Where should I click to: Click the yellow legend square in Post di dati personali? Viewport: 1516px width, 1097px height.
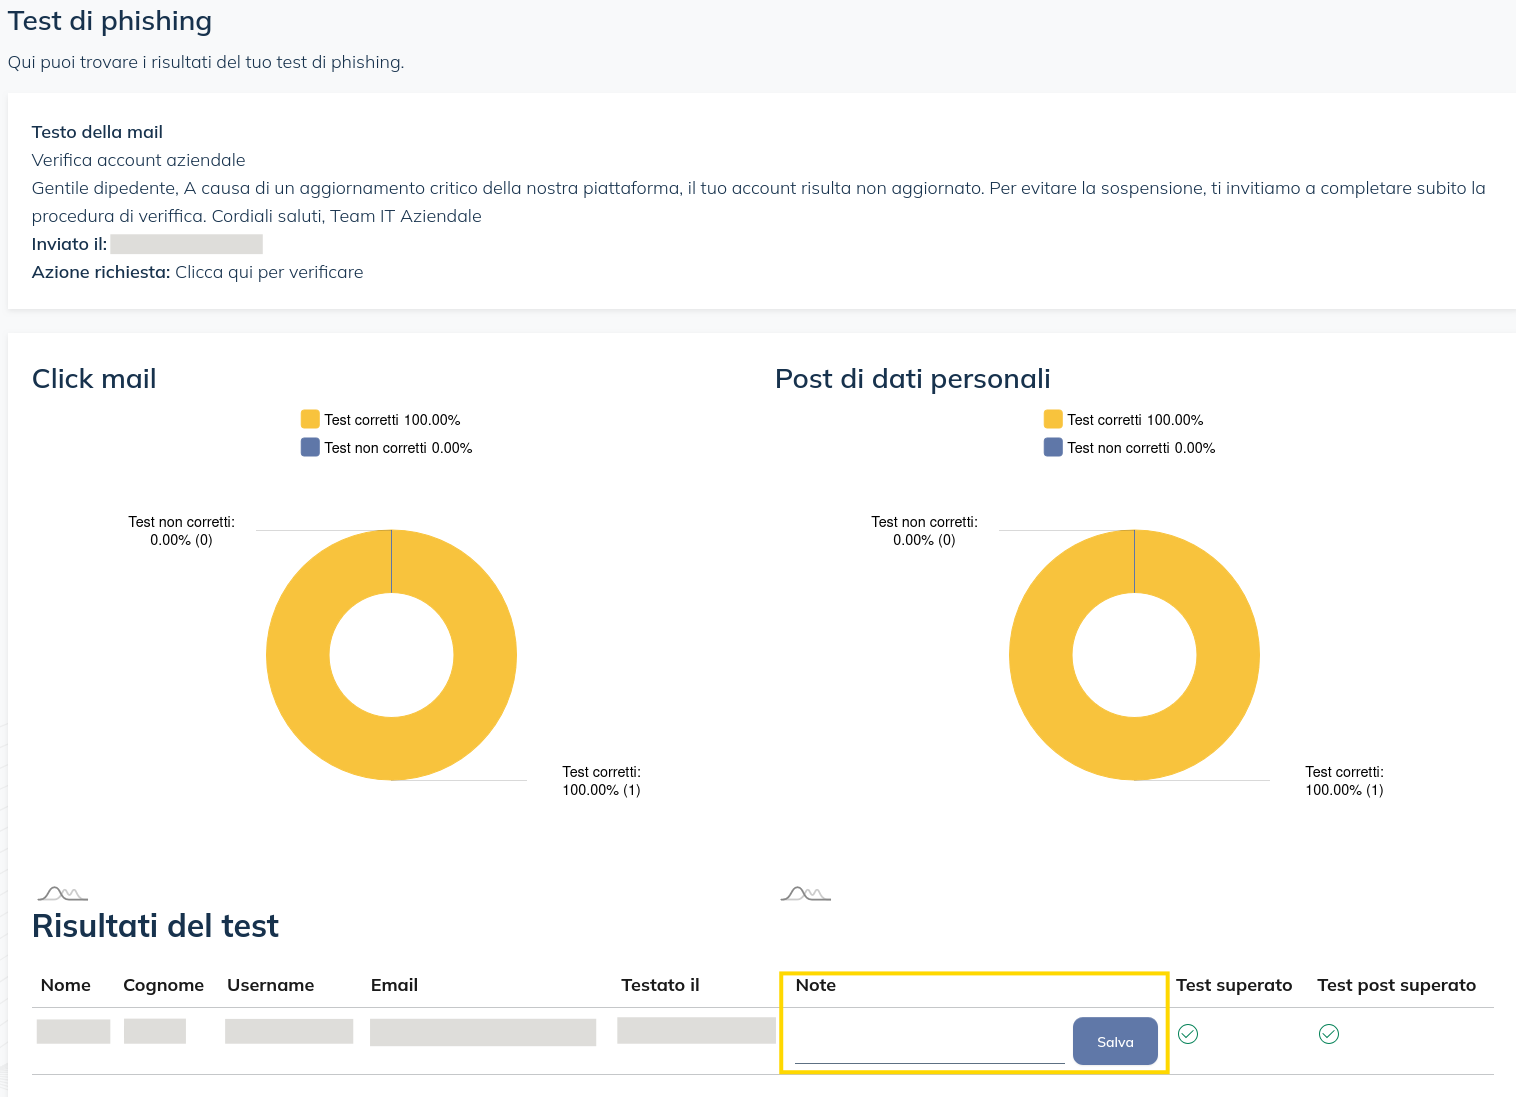point(1052,418)
